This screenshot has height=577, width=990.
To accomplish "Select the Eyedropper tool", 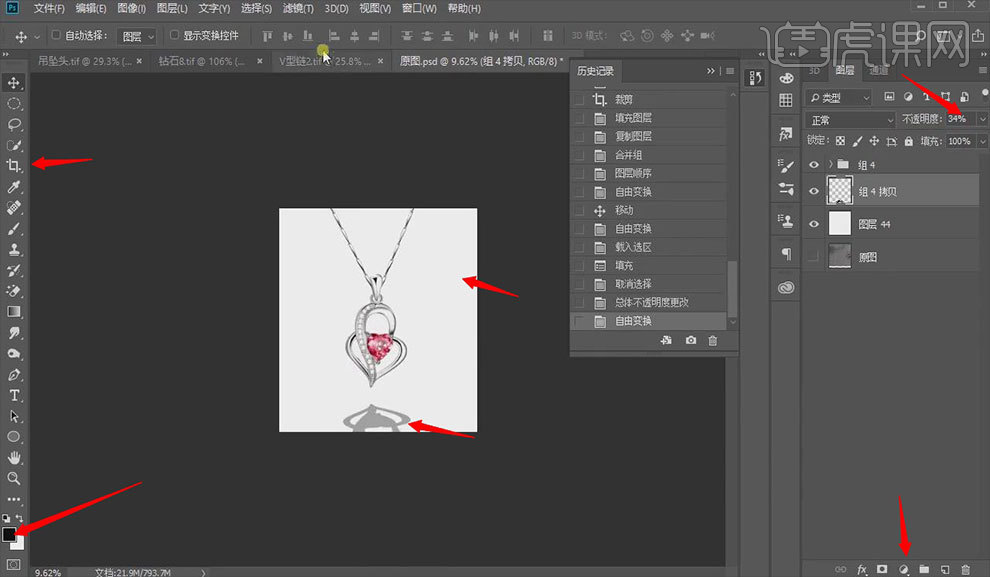I will click(x=14, y=187).
